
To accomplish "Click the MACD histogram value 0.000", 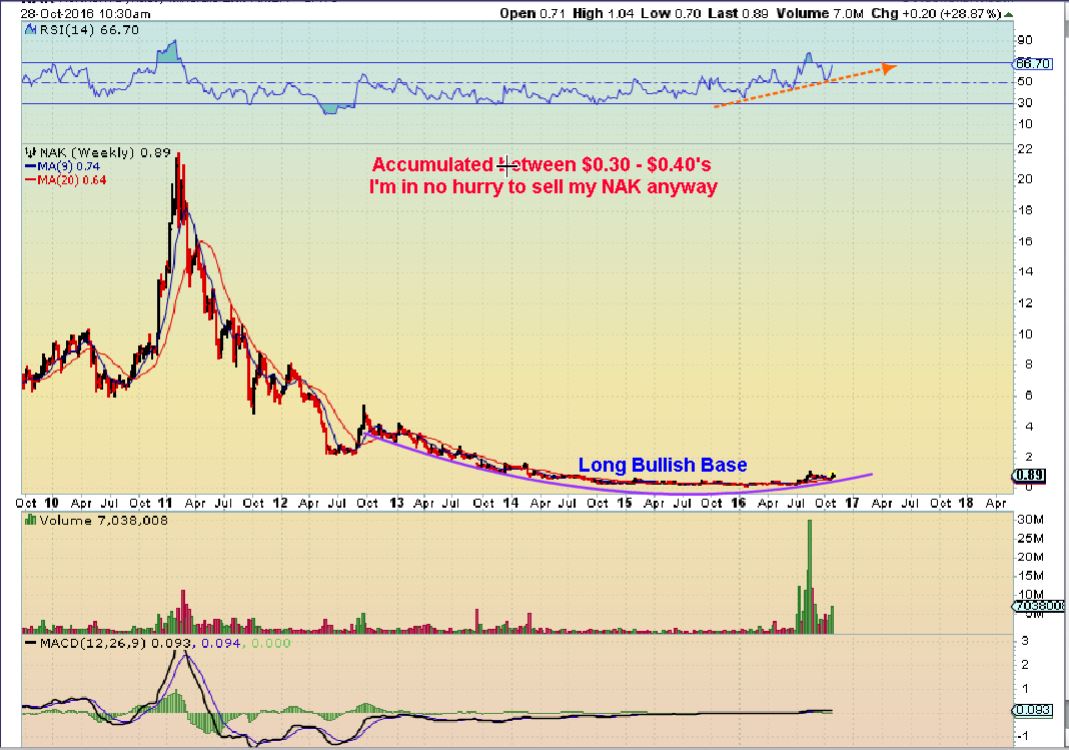I will point(271,643).
